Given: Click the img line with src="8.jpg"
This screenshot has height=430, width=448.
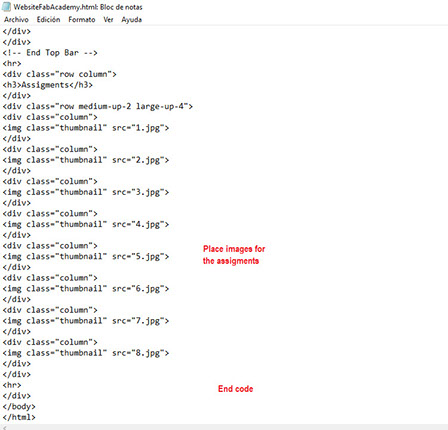Looking at the screenshot, I should pos(86,353).
